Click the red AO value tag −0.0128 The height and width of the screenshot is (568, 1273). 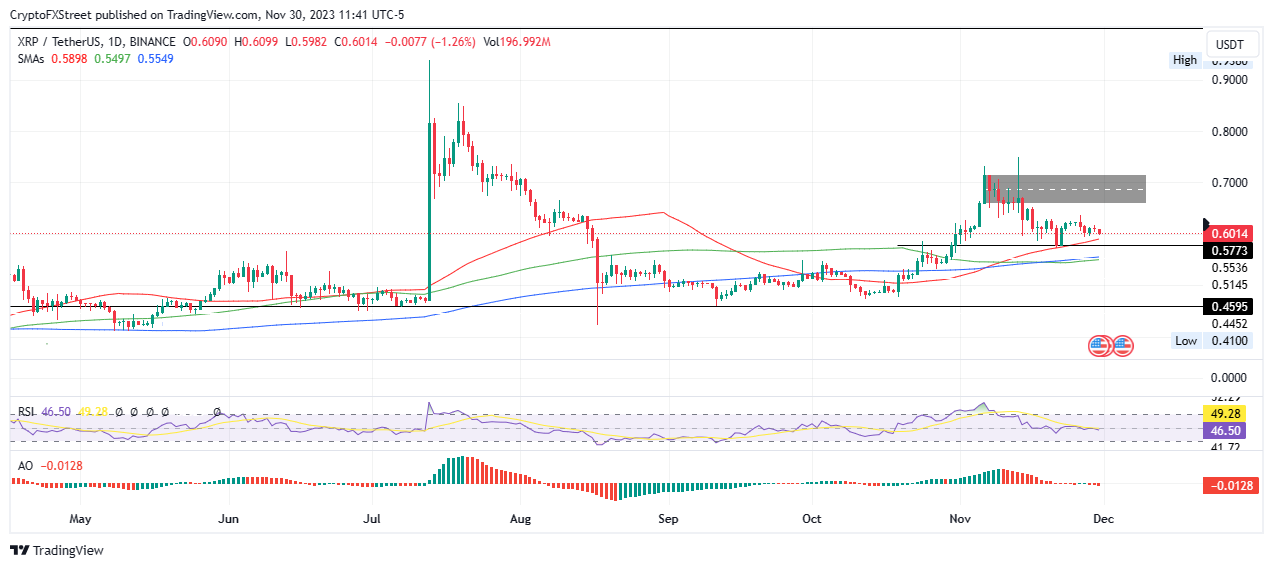pyautogui.click(x=1230, y=485)
